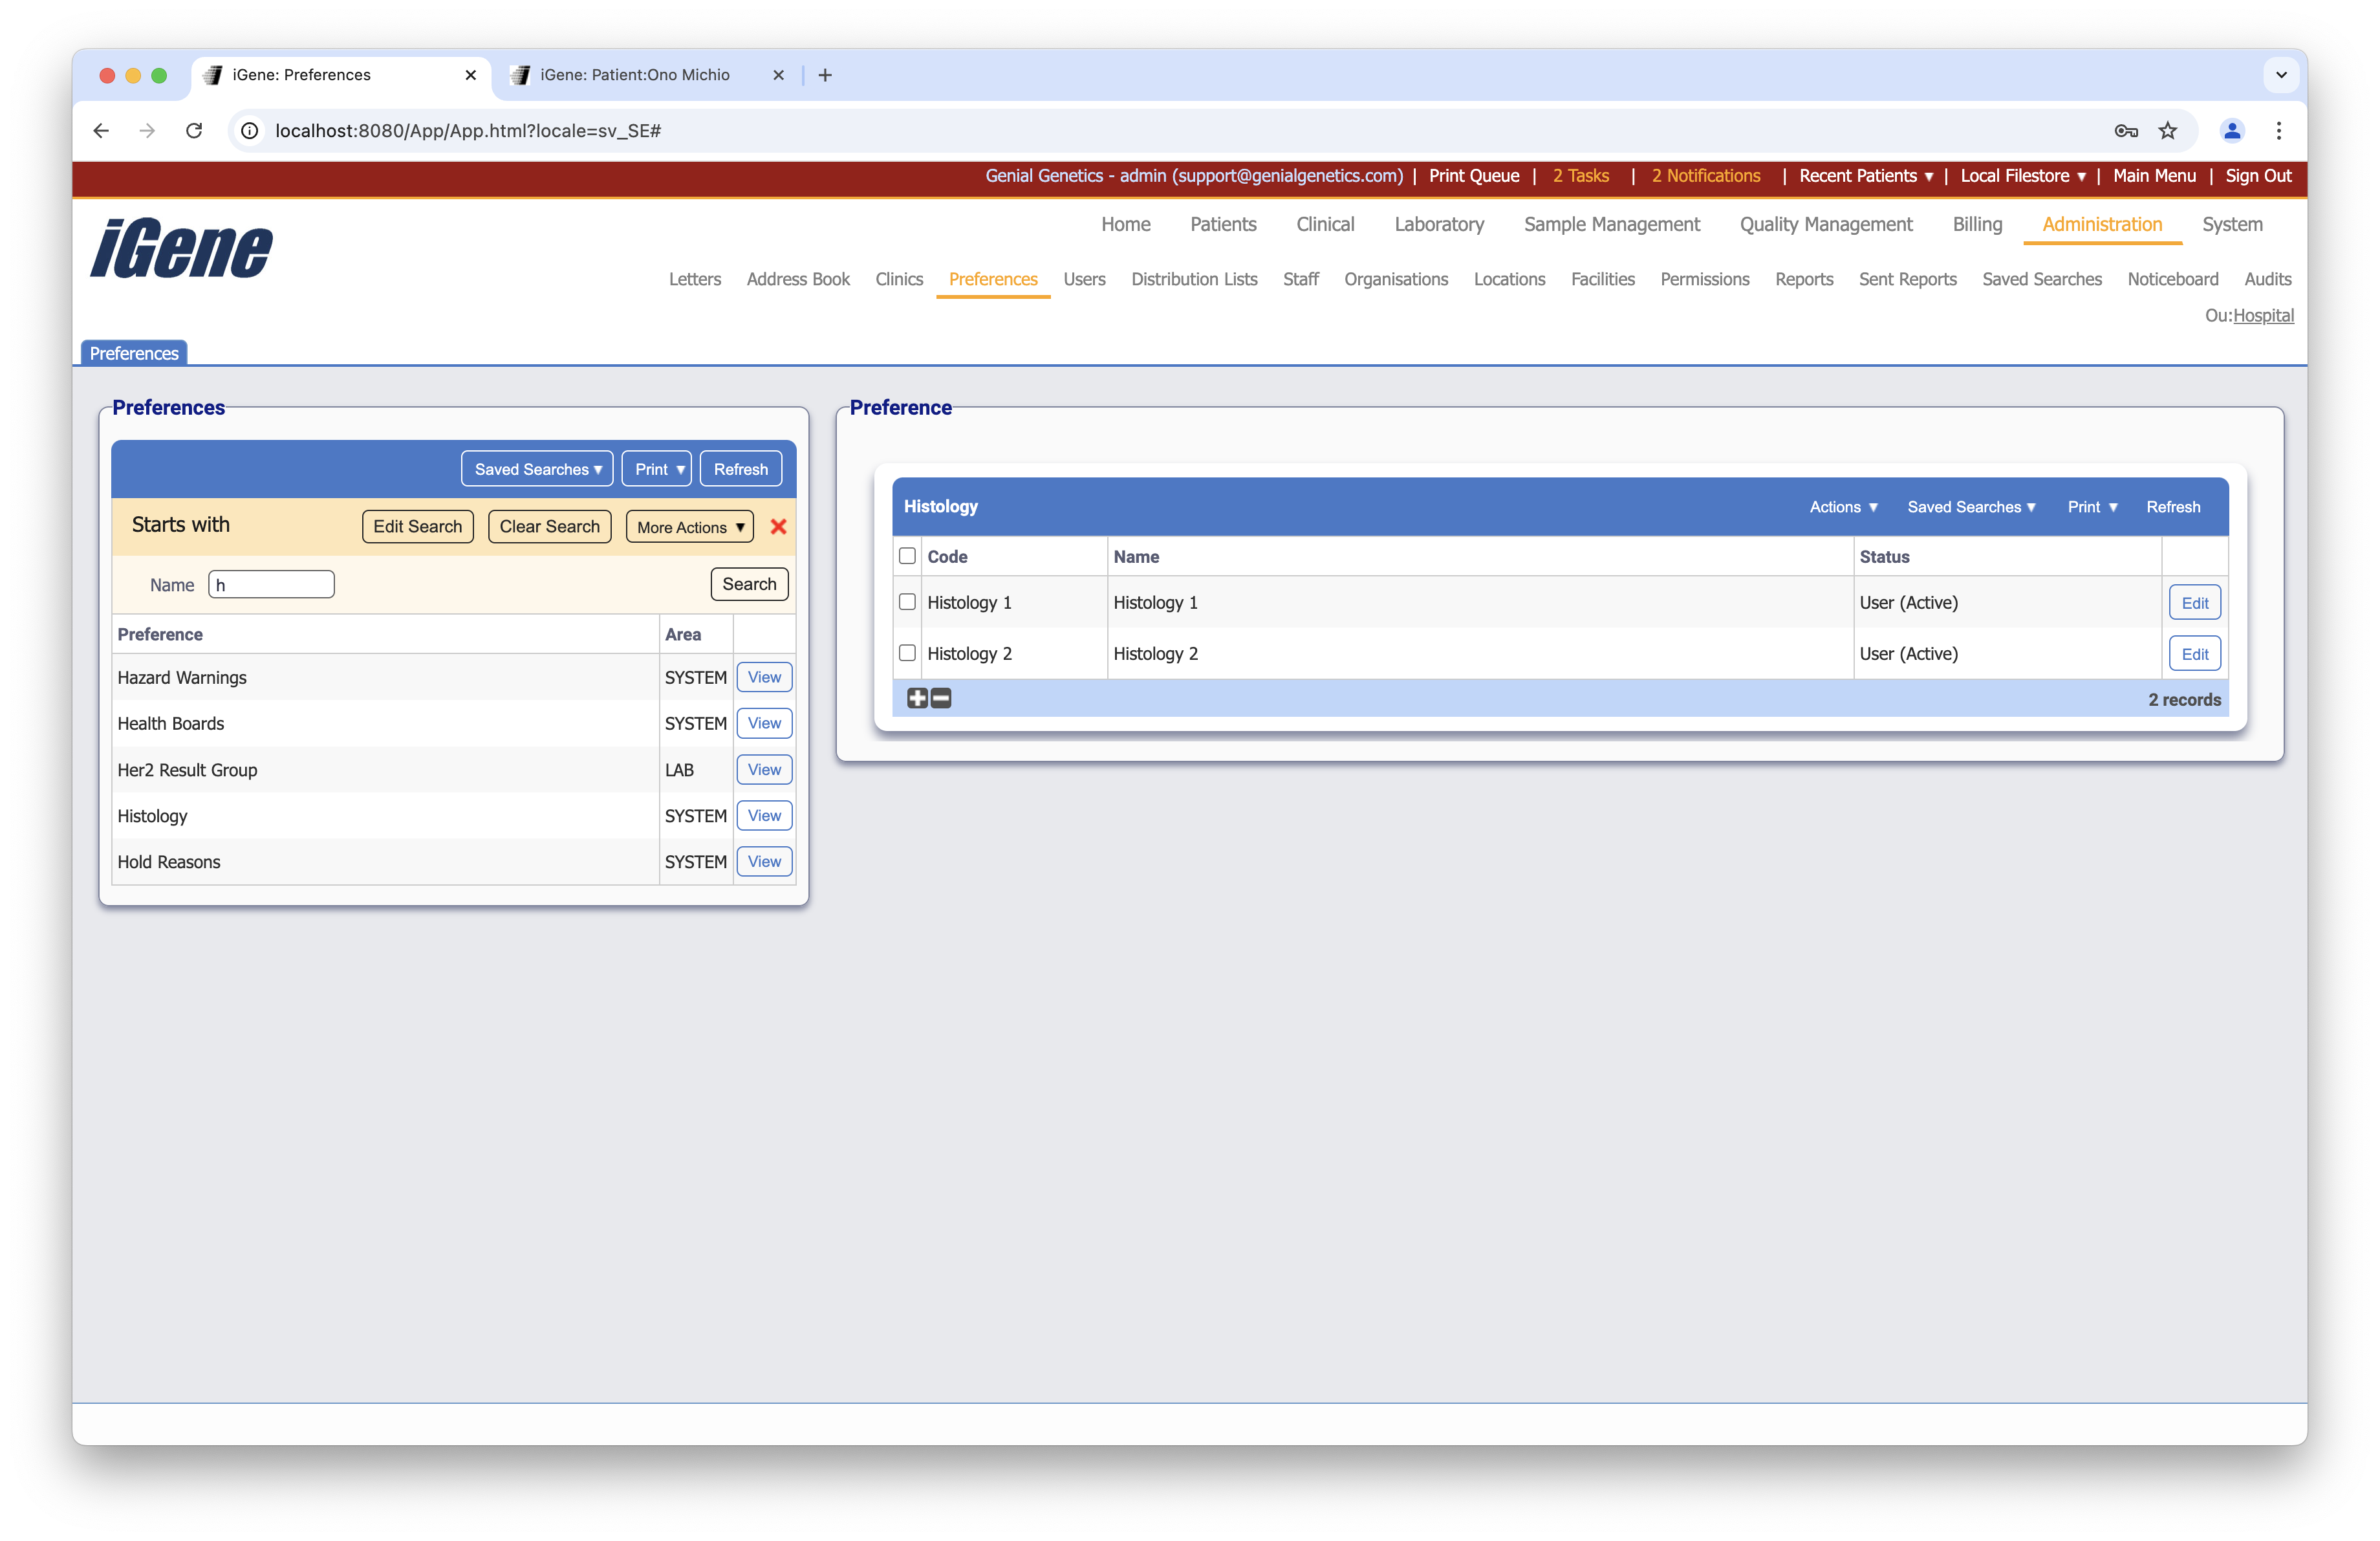
Task: Reload page with browser refresh icon
Action: point(194,131)
